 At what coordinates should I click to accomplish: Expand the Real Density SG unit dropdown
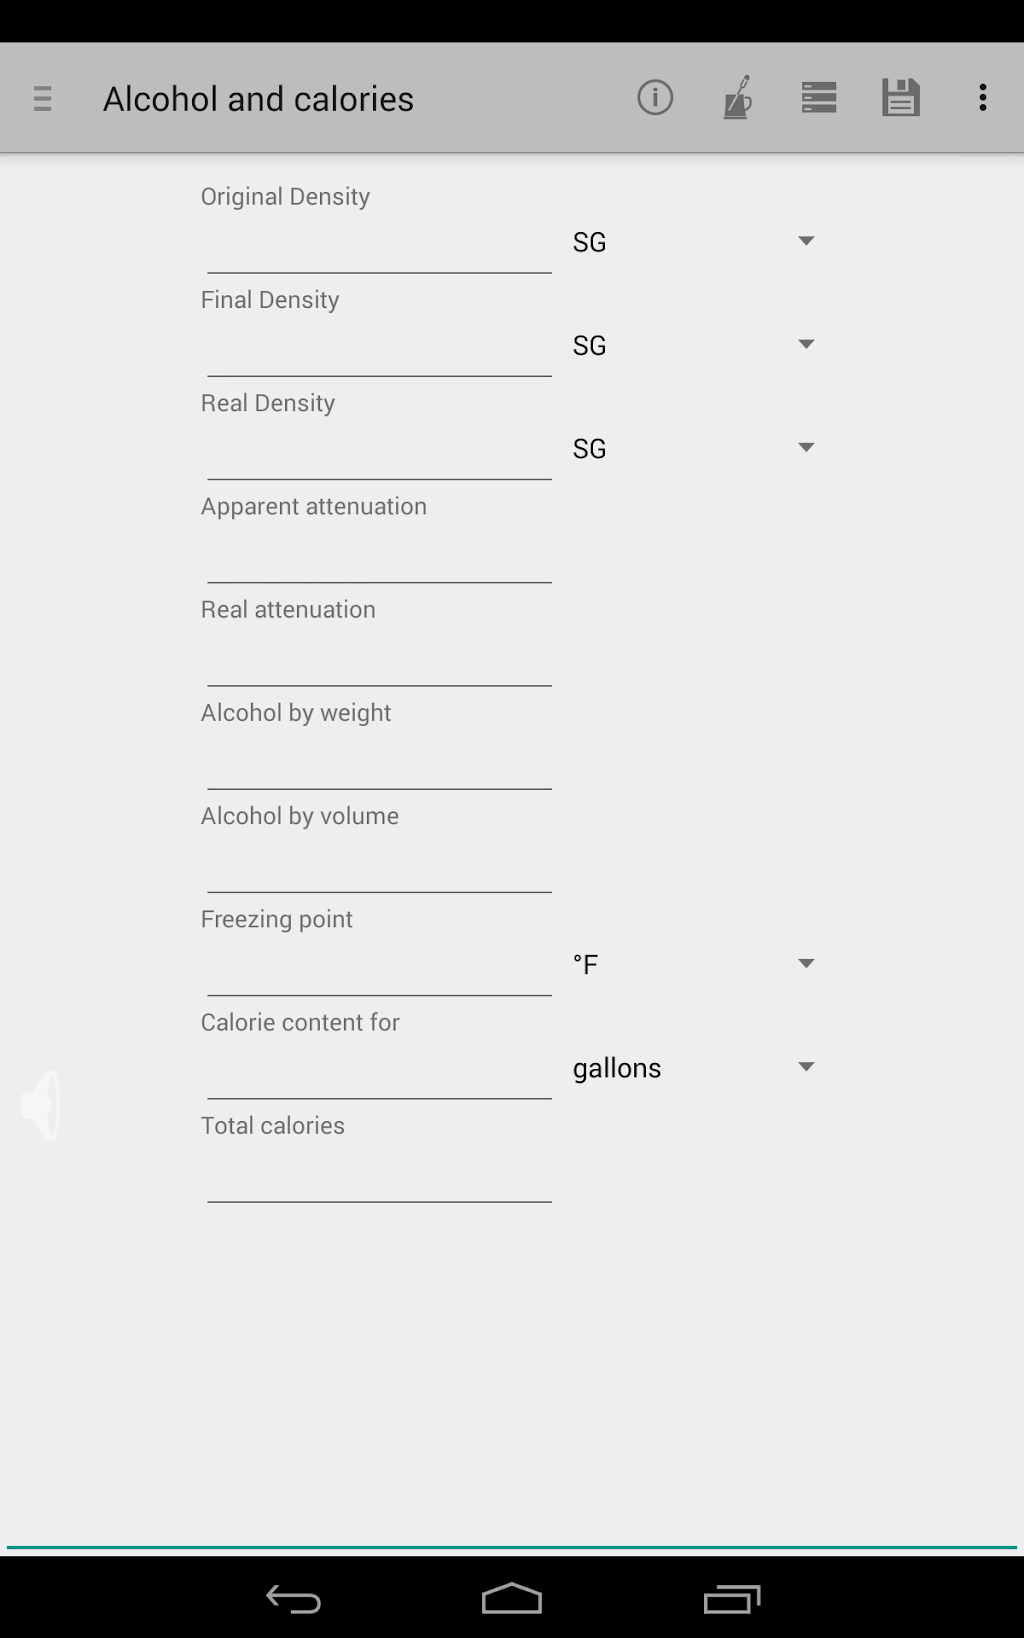(693, 448)
